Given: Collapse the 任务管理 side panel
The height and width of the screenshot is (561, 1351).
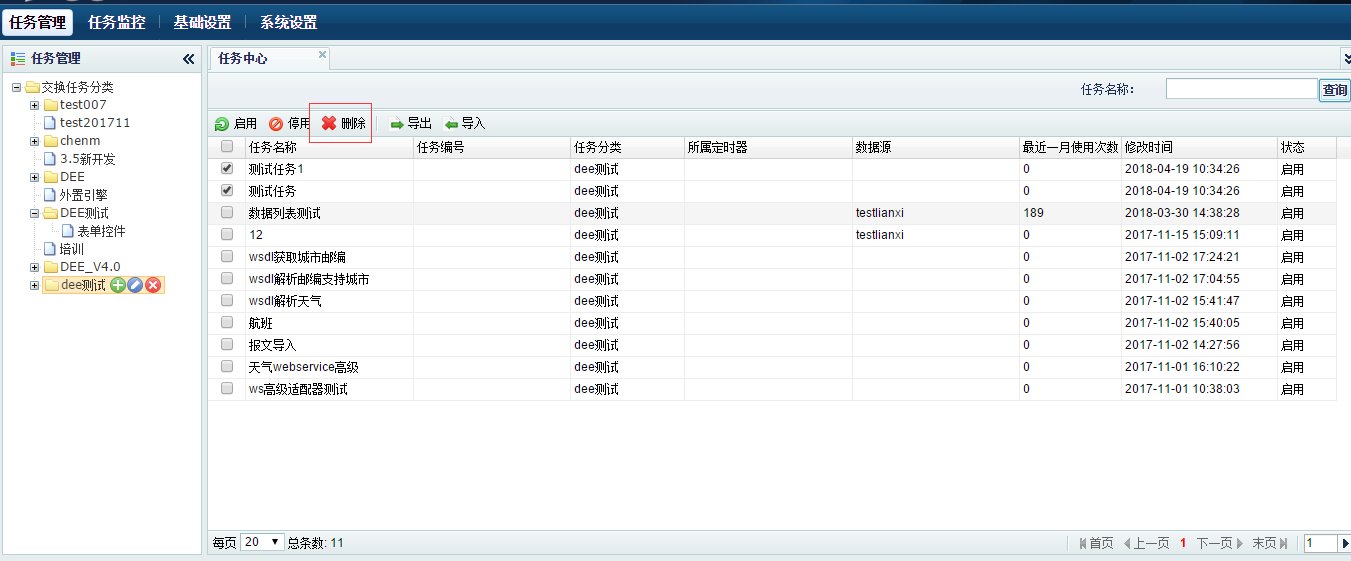Looking at the screenshot, I should [189, 59].
